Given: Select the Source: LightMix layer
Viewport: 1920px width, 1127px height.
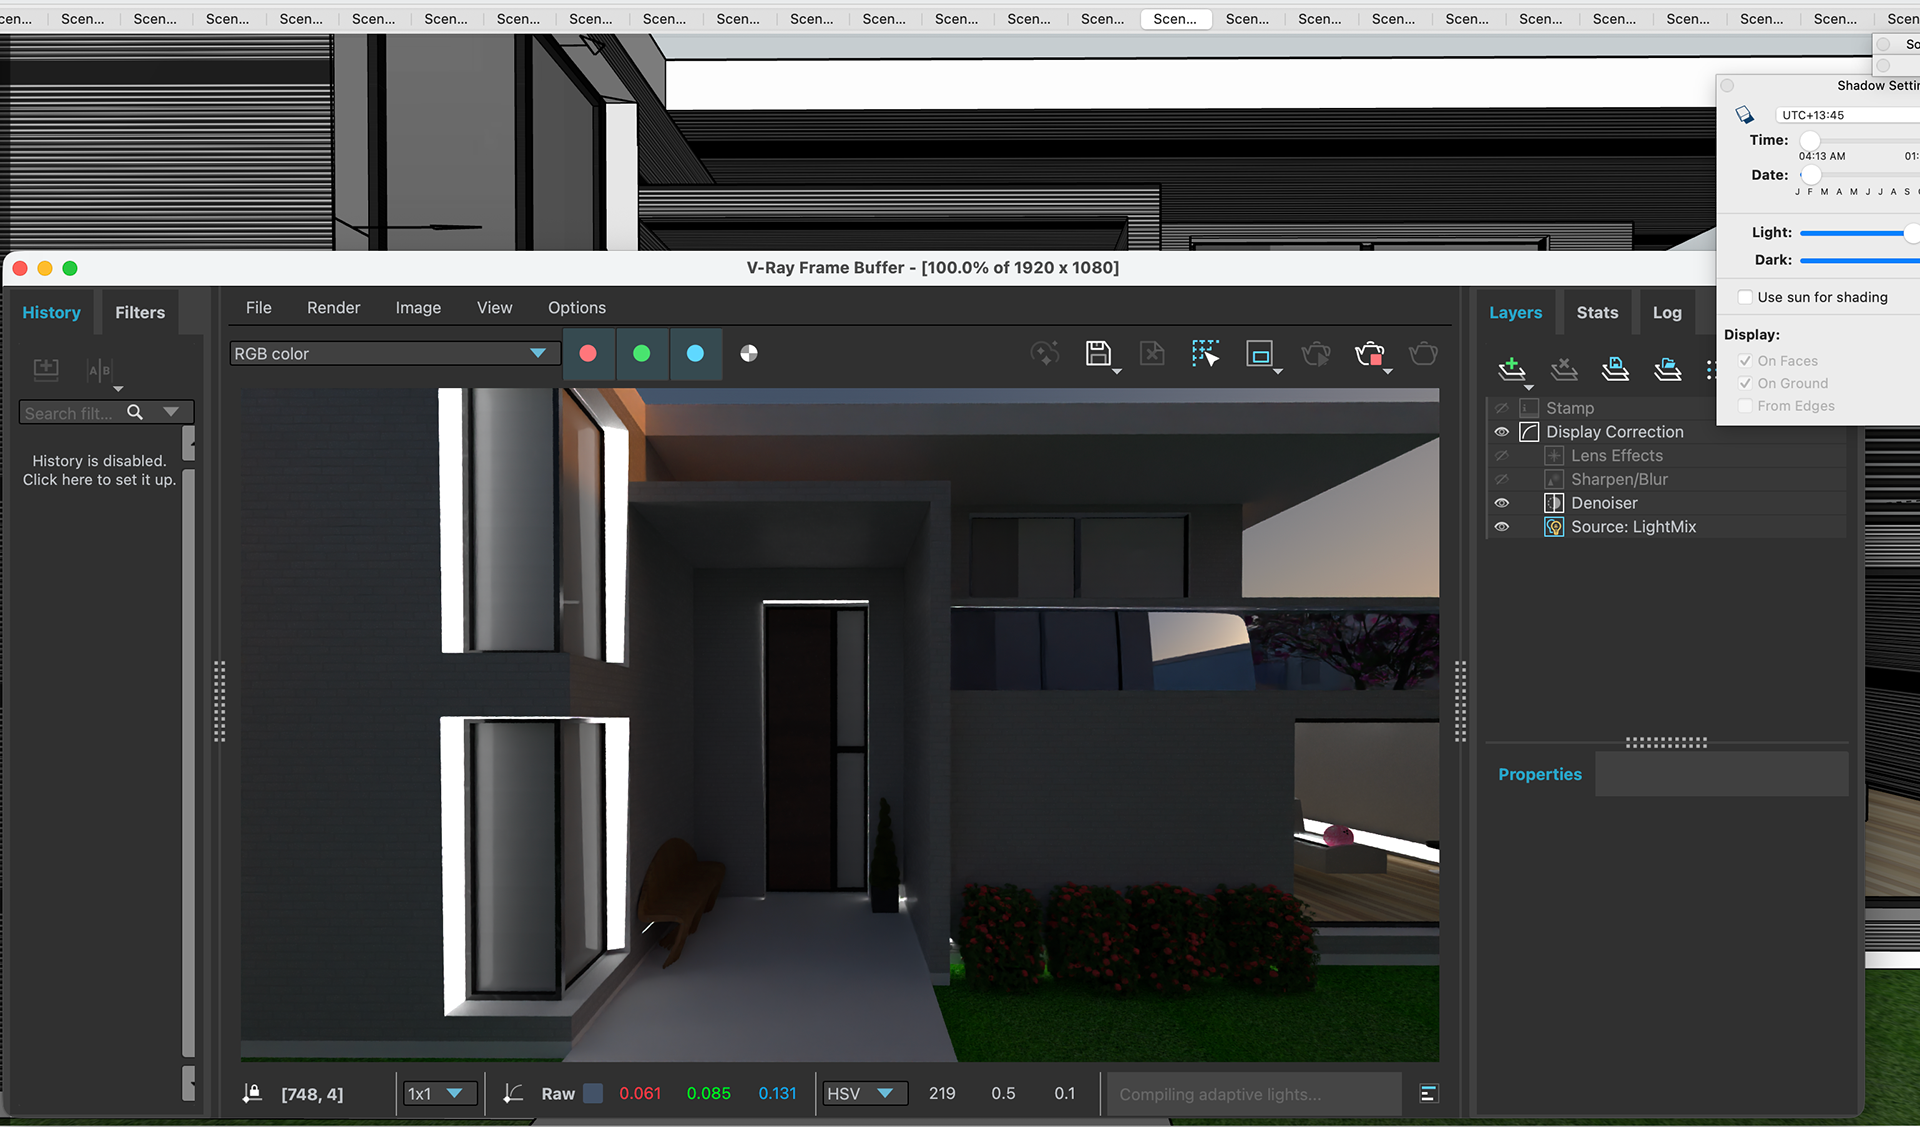Looking at the screenshot, I should tap(1633, 527).
